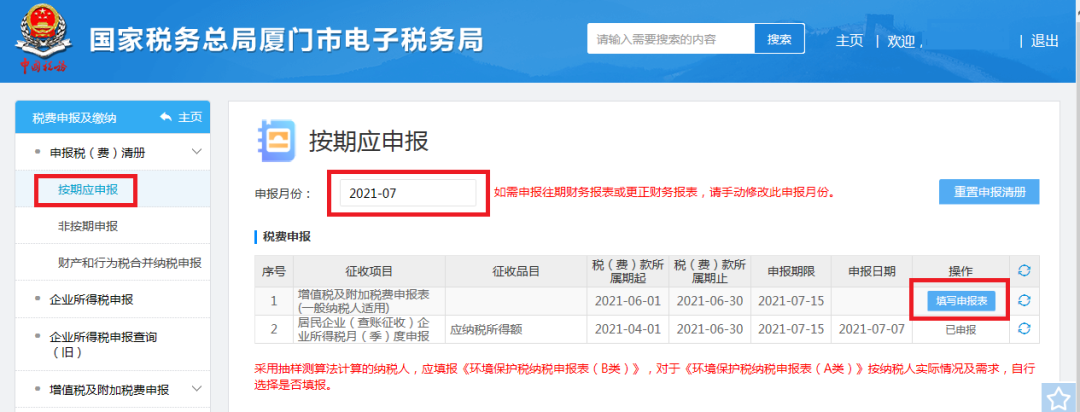This screenshot has height=412, width=1080.
Task: Click the 欢迎 text in header
Action: coord(901,41)
